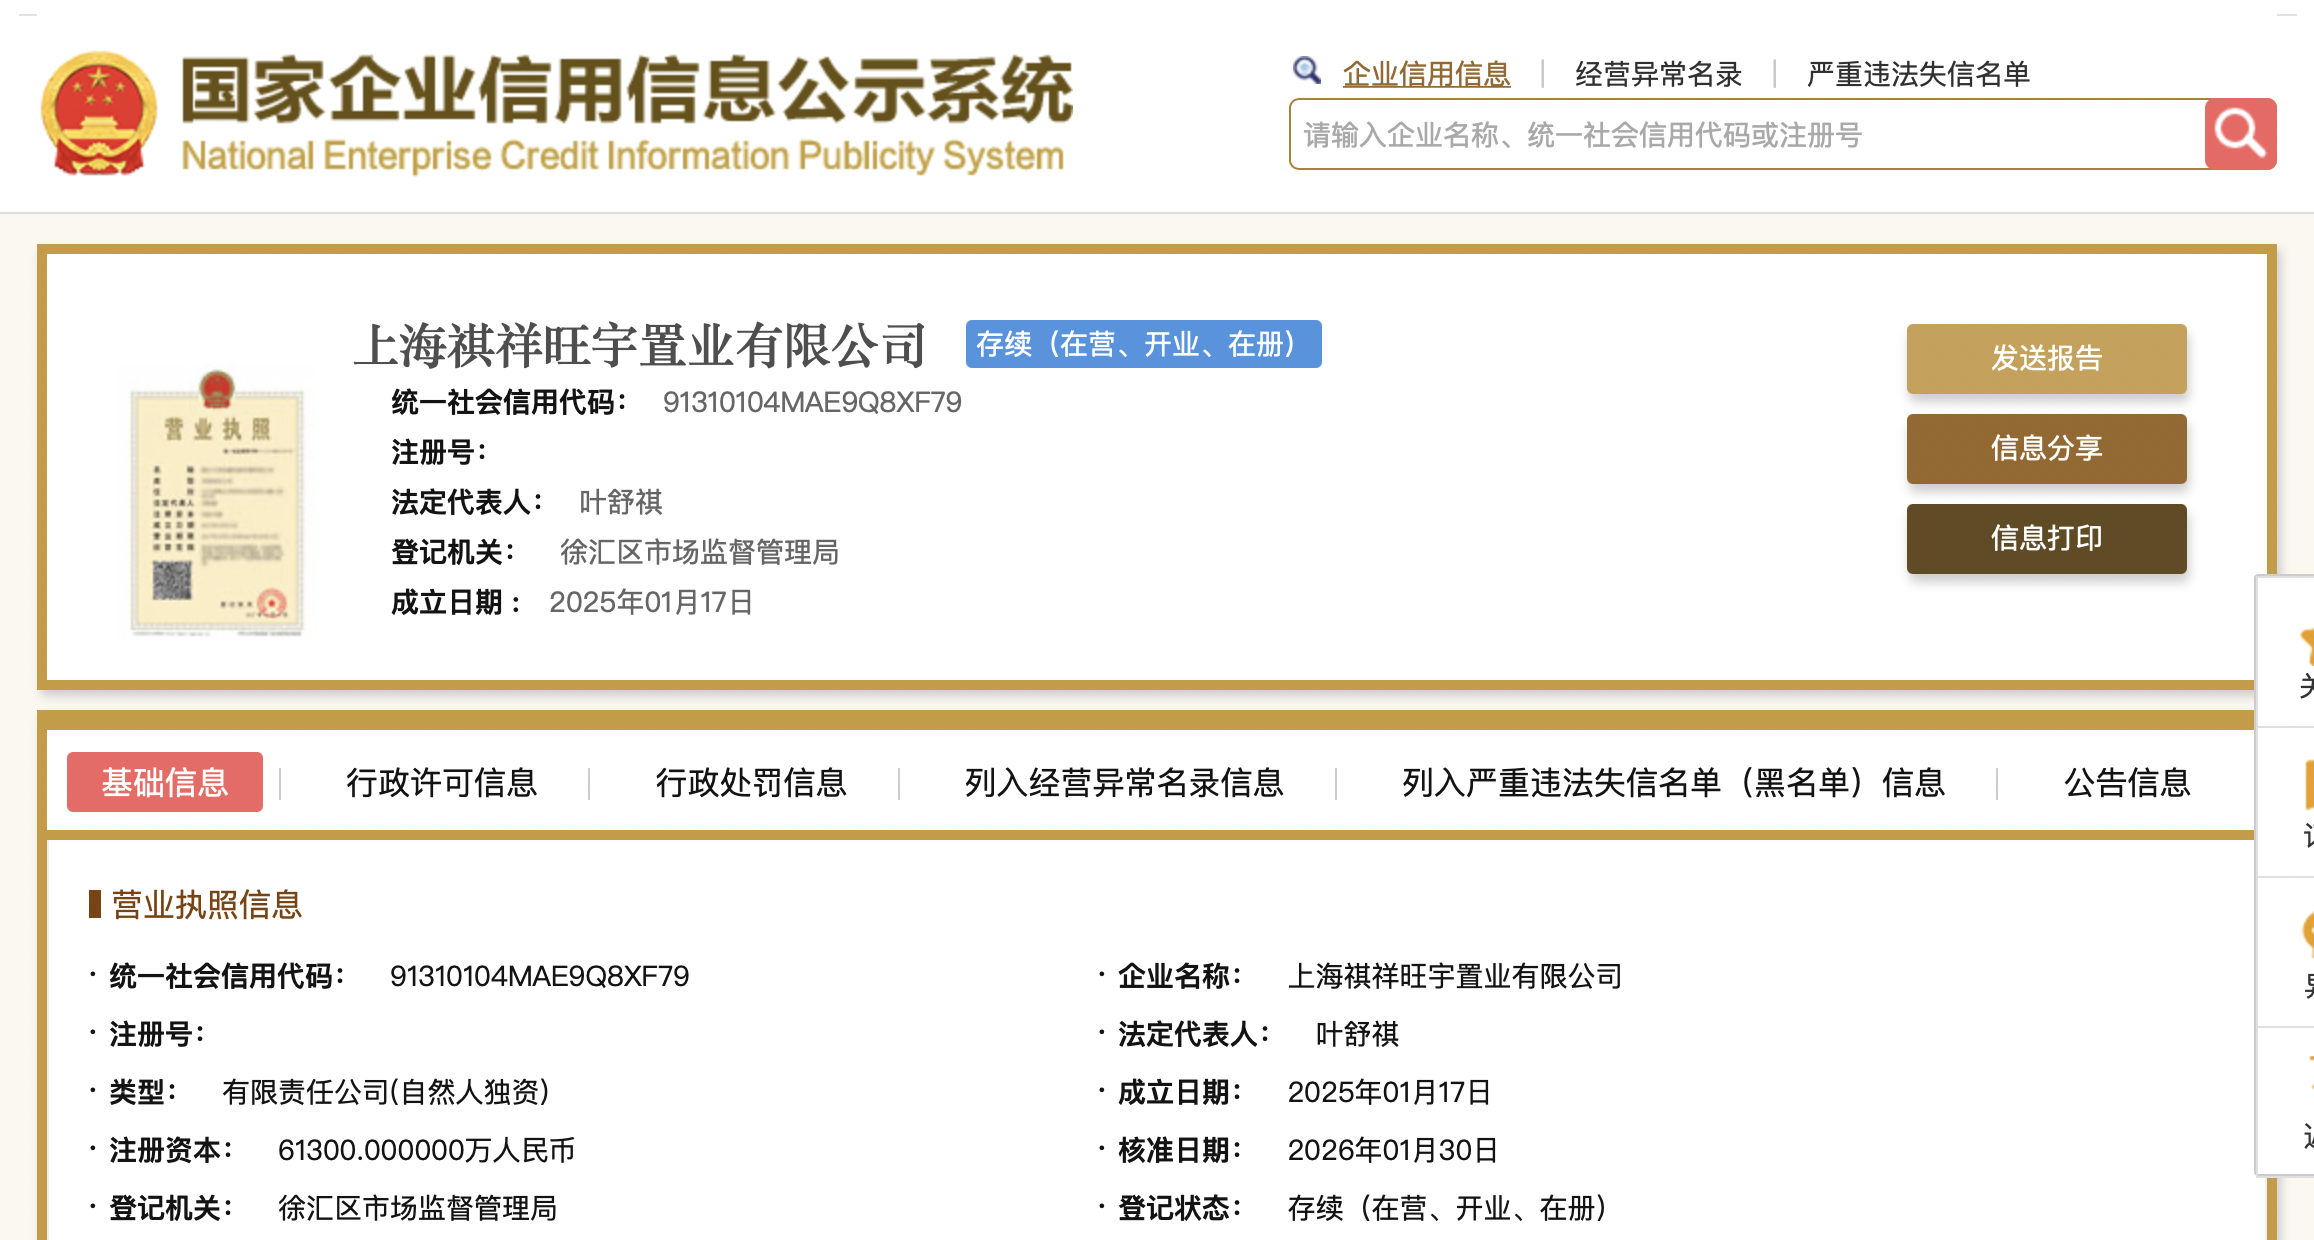Screen dimensions: 2314x1240
Task: Select the 严重违法失信名单 search category
Action: (x=1918, y=74)
